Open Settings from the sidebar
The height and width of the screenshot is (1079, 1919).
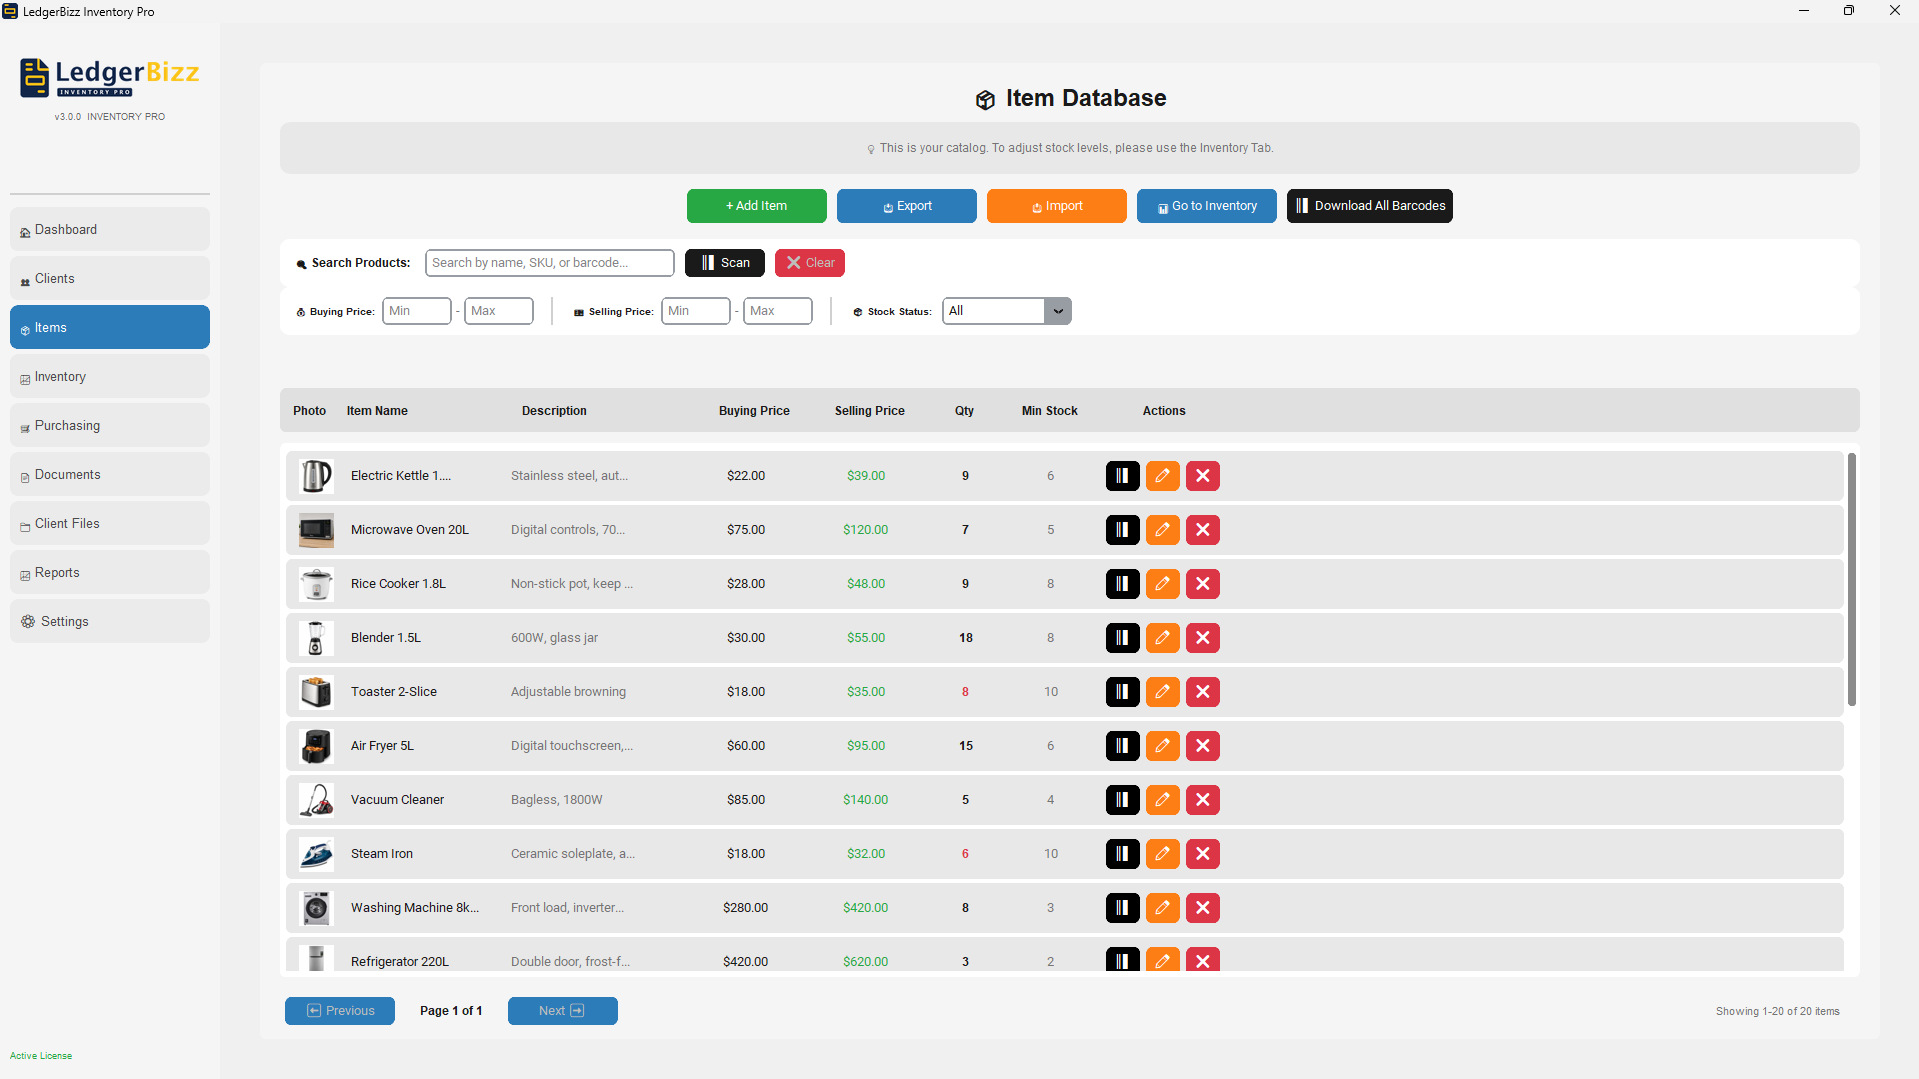point(110,622)
